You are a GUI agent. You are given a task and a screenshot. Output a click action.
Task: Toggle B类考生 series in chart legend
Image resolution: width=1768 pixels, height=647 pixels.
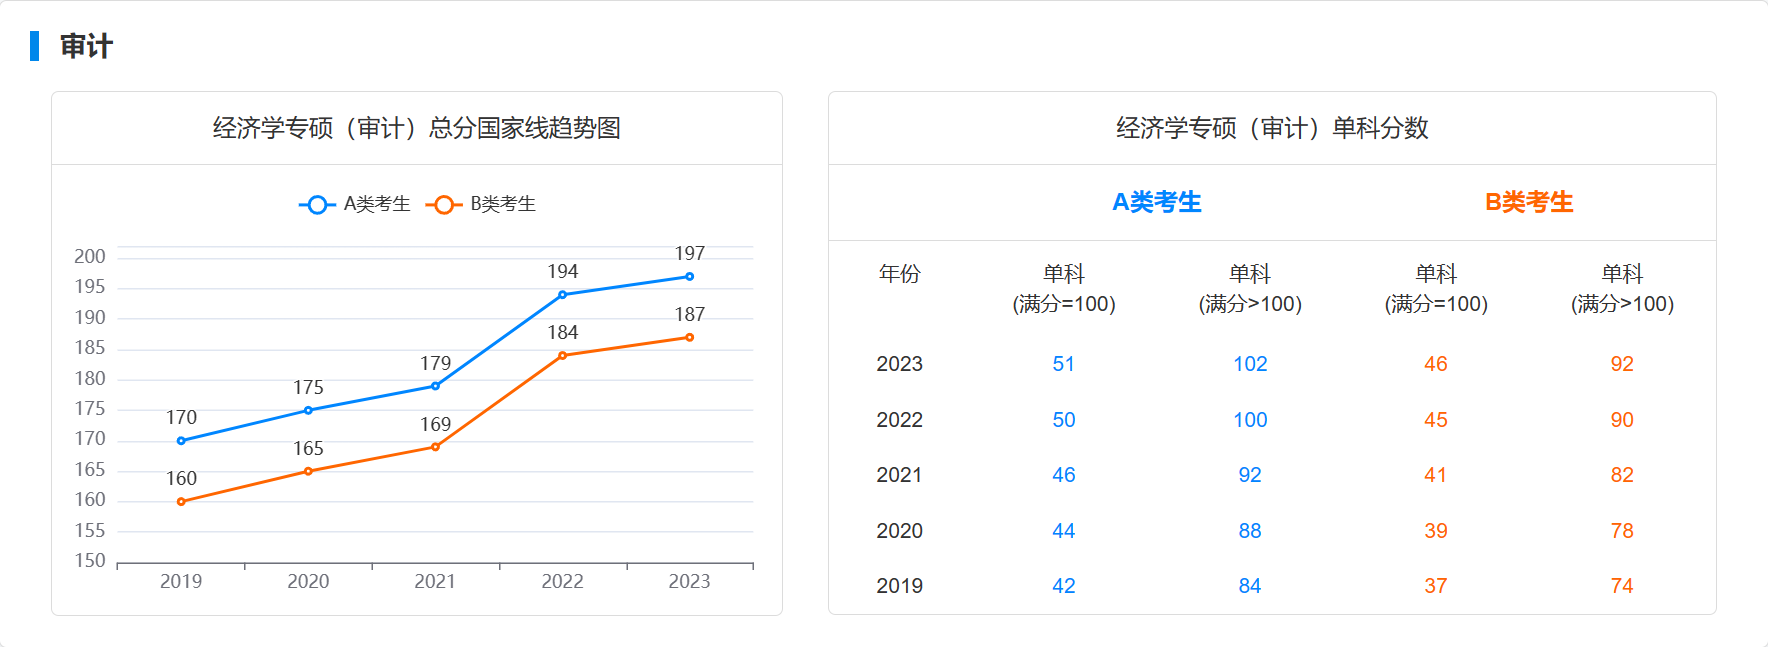pyautogui.click(x=482, y=204)
